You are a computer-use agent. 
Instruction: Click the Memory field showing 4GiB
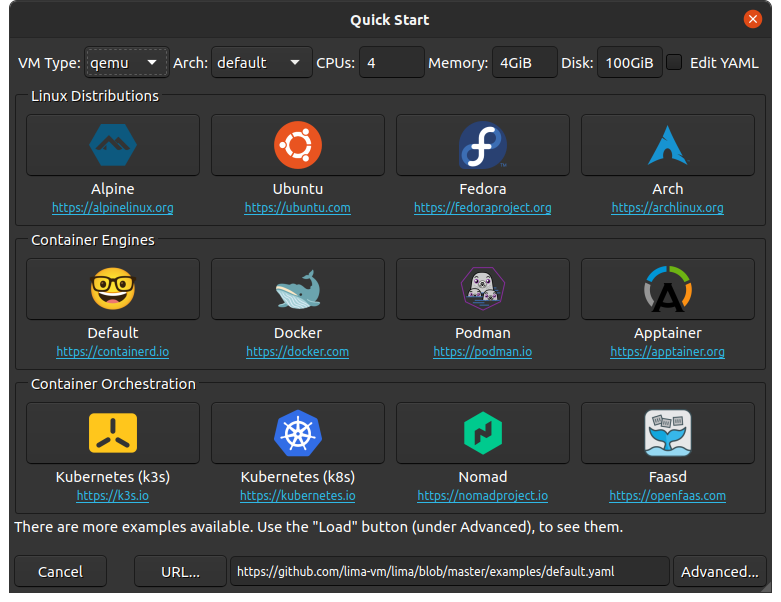tap(524, 62)
